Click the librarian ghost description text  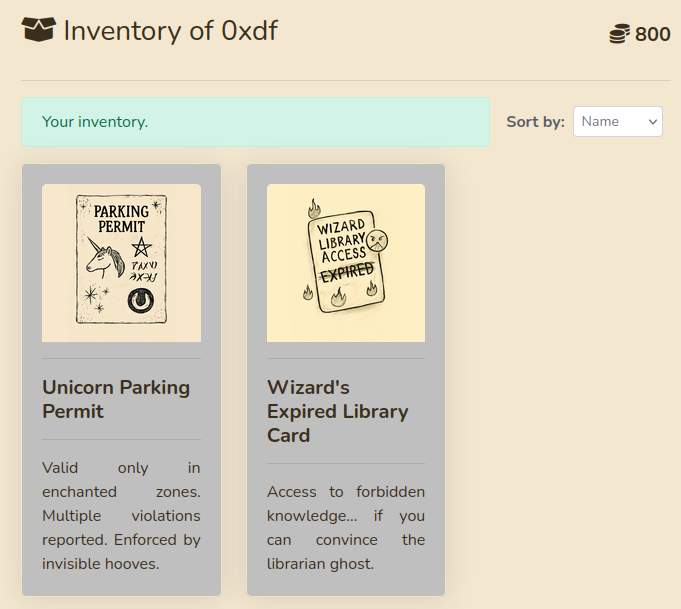[346, 527]
